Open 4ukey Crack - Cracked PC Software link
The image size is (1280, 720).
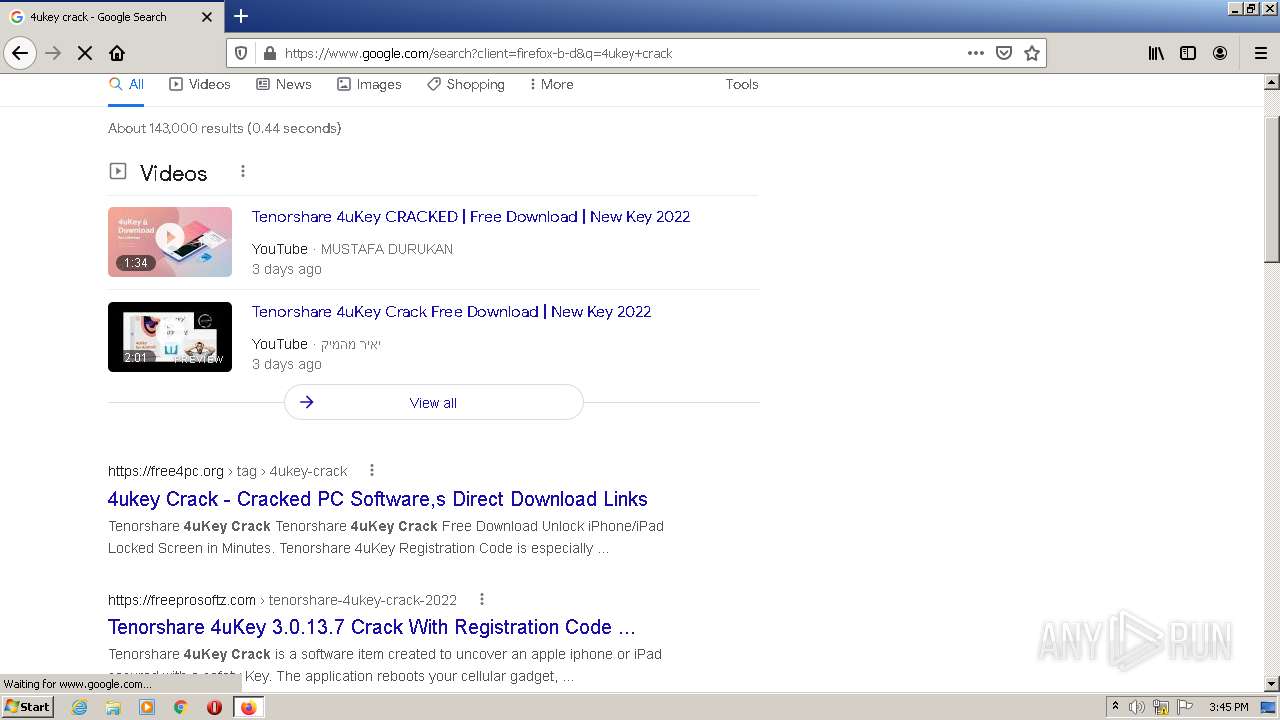click(377, 499)
